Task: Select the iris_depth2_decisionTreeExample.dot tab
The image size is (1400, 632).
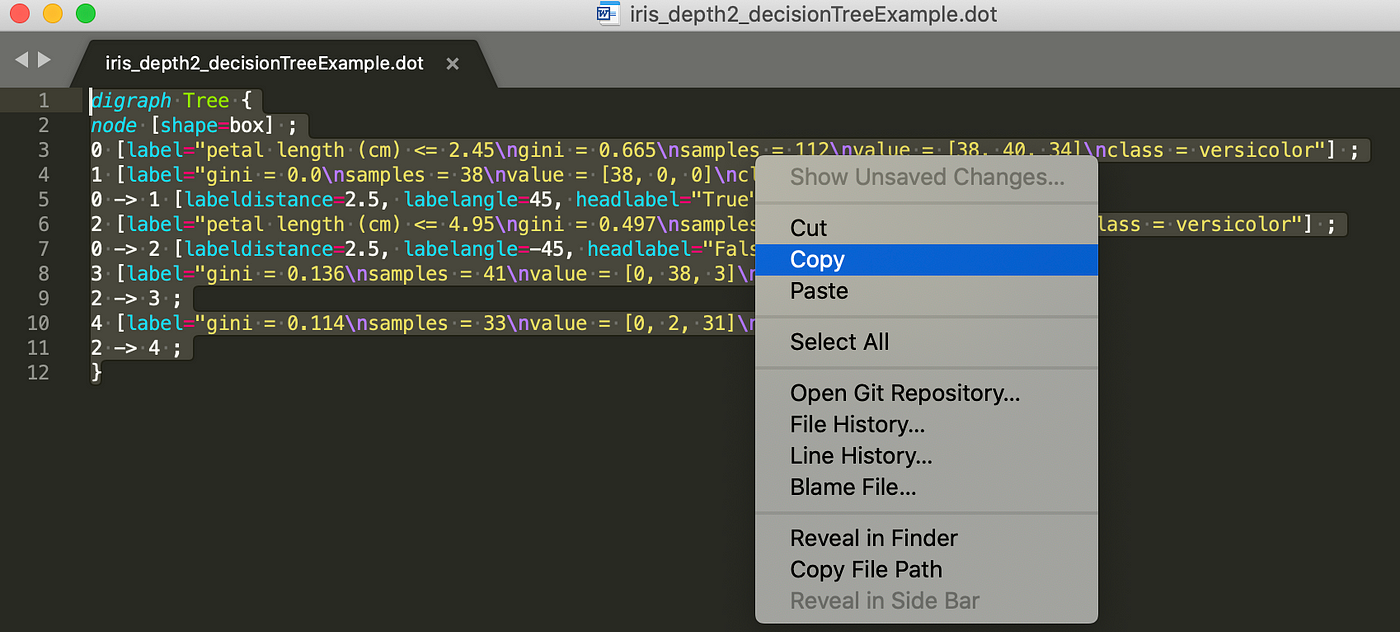Action: pos(265,63)
